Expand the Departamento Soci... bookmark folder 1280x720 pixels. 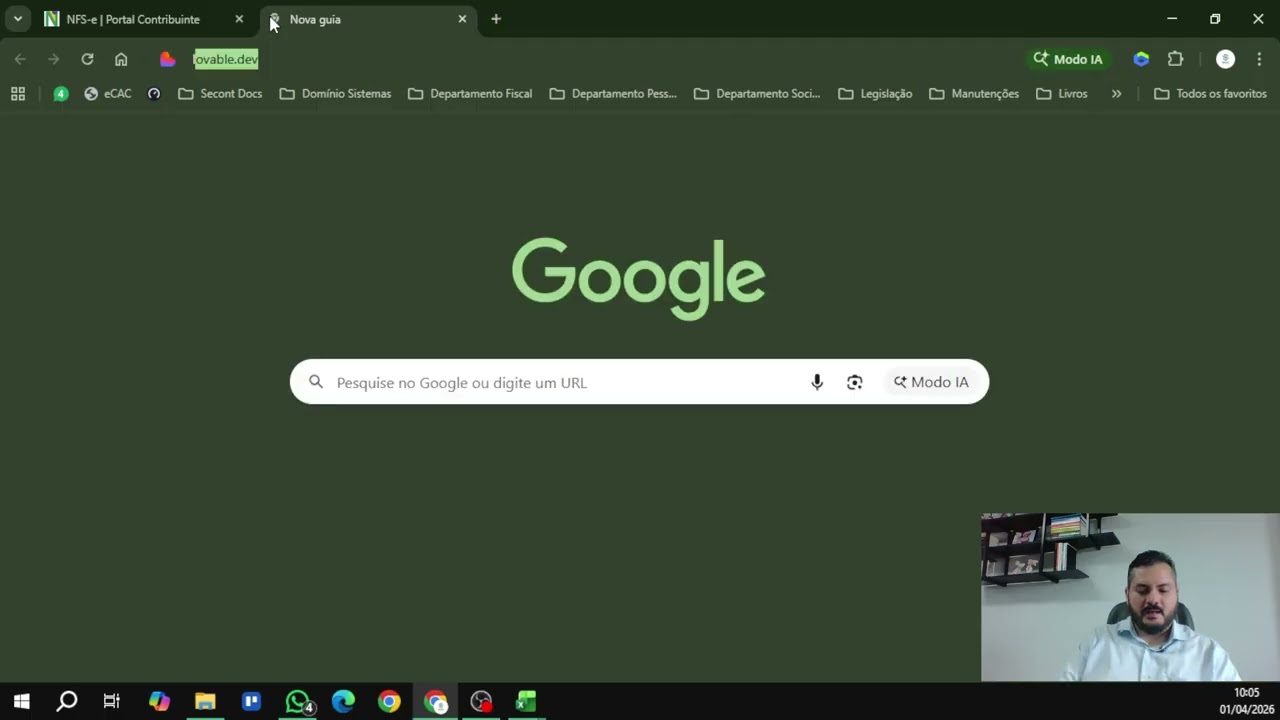coord(757,93)
